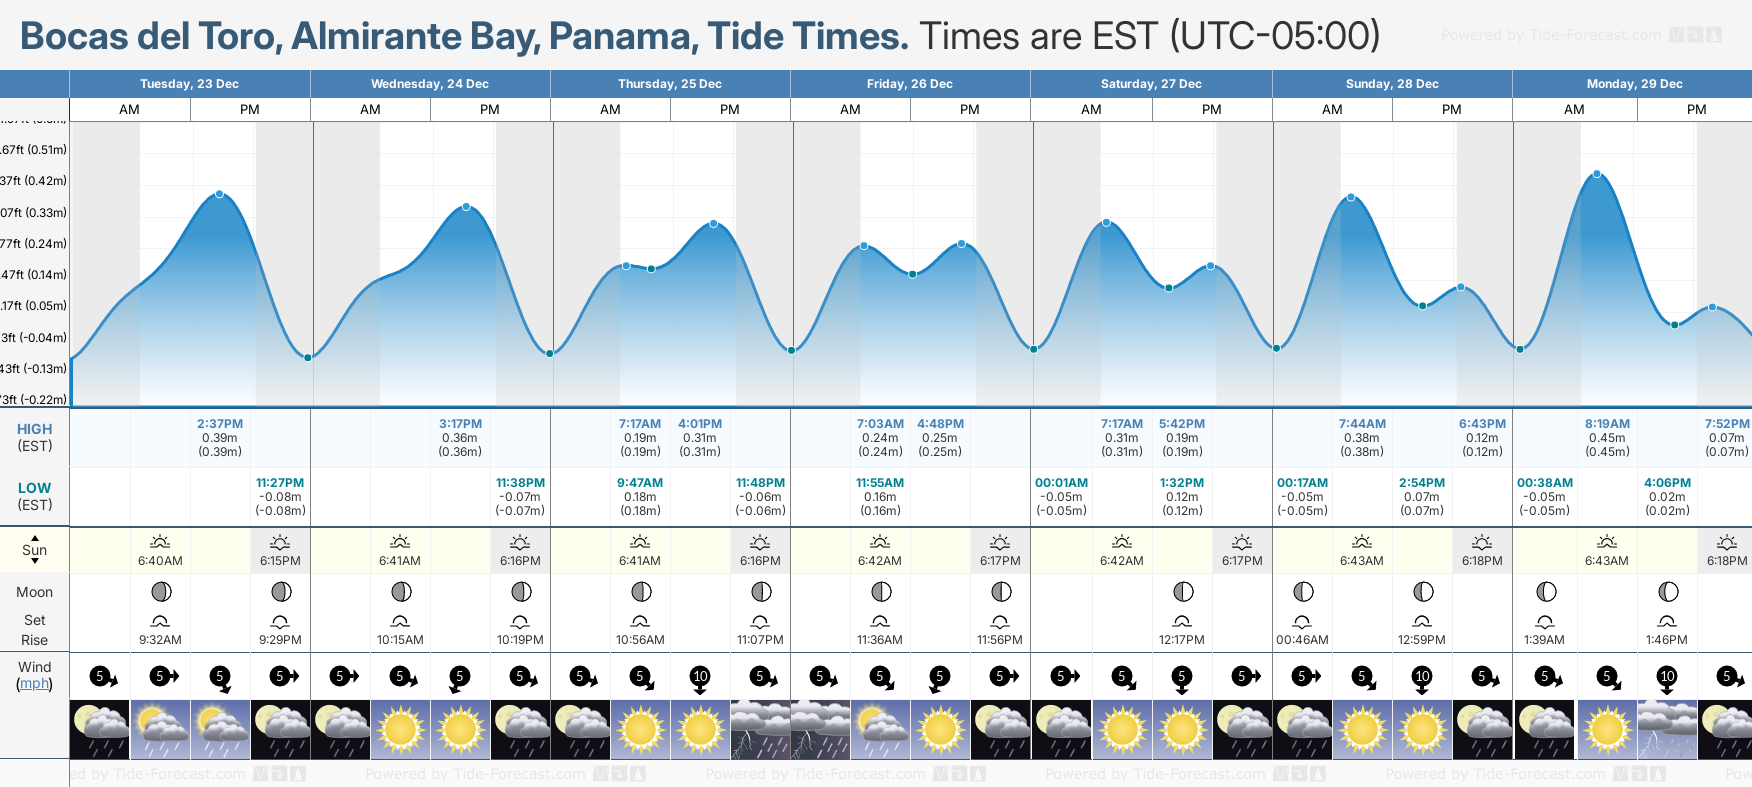This screenshot has height=787, width=1752.
Task: Click the moonrise icon above 12:17PM
Action: (x=1182, y=621)
